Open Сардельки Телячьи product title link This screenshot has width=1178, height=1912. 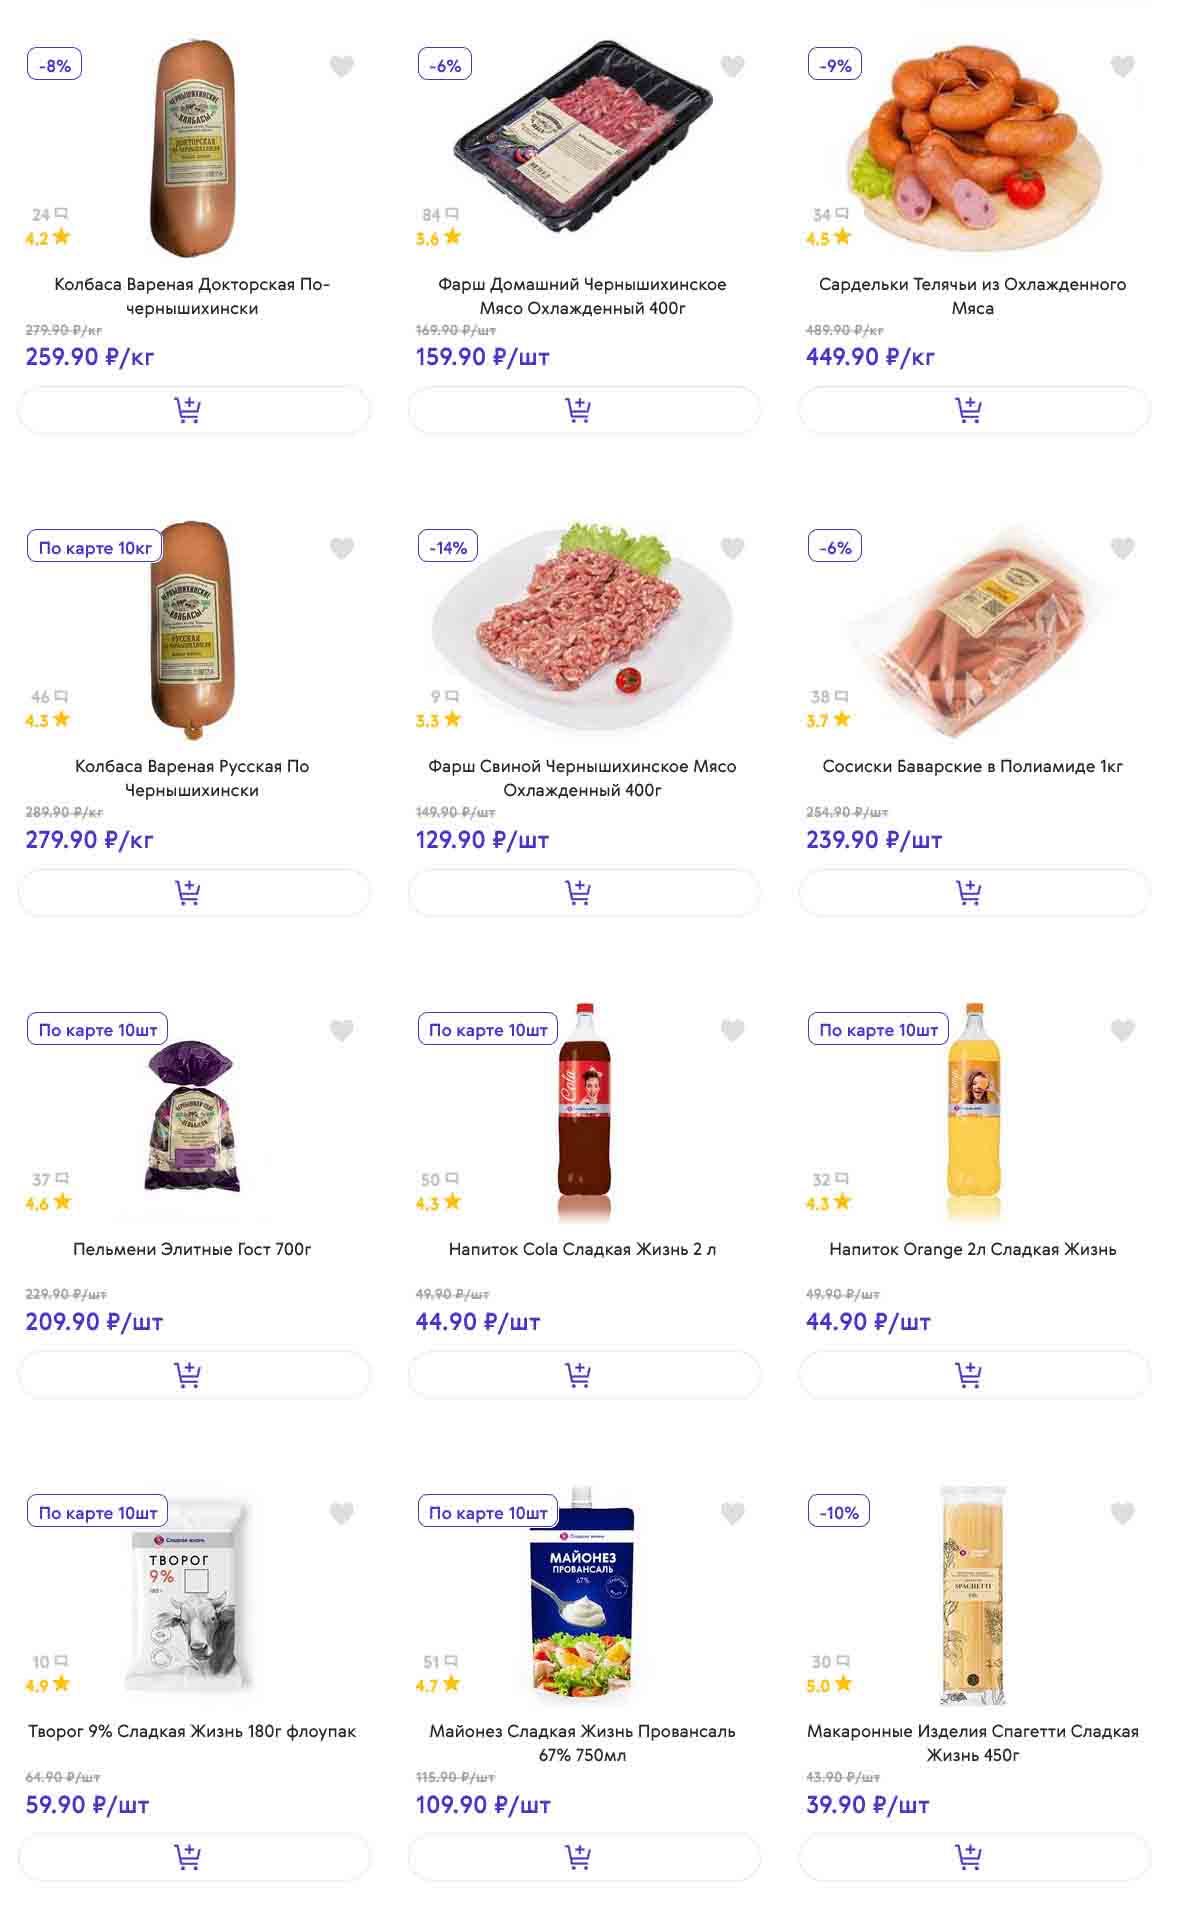click(x=972, y=296)
